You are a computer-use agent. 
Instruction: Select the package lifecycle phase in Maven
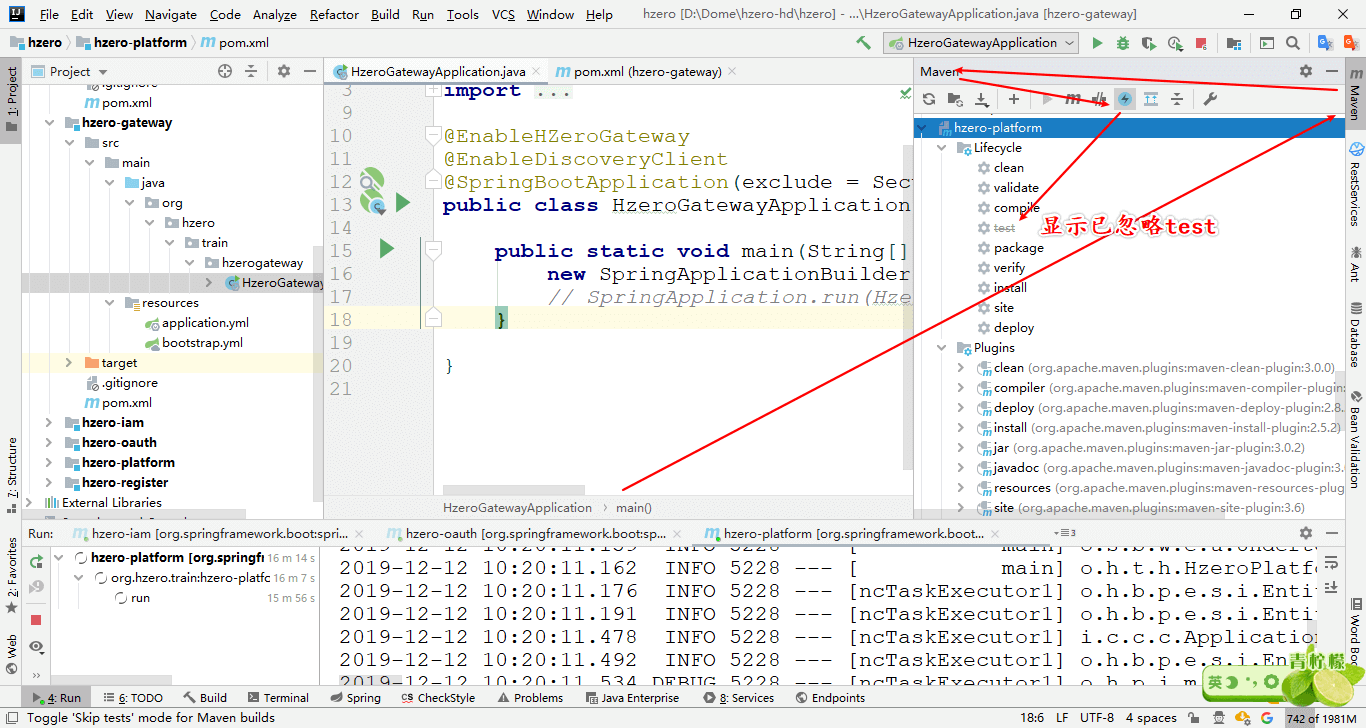tap(1018, 248)
